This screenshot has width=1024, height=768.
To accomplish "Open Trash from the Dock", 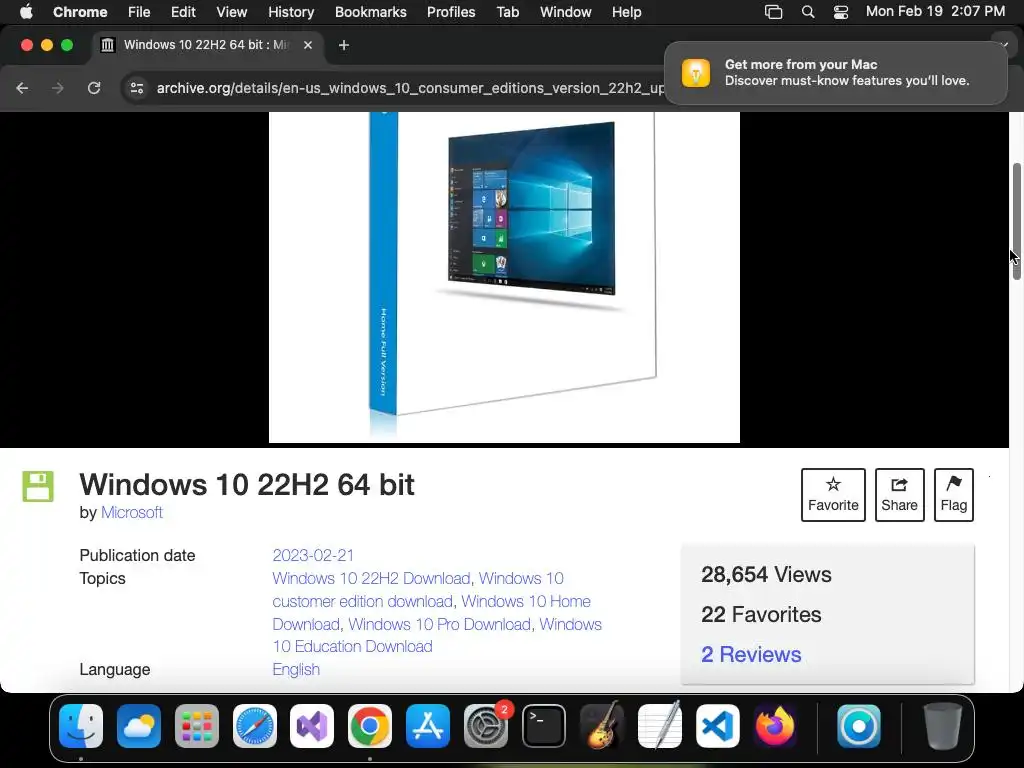I will 942,726.
